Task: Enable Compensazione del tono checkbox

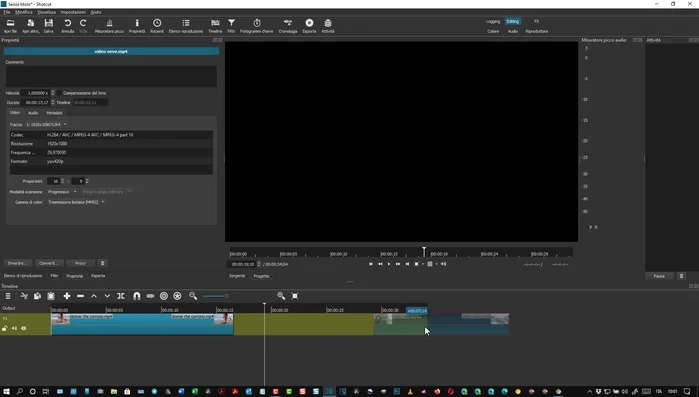Action: click(x=59, y=93)
